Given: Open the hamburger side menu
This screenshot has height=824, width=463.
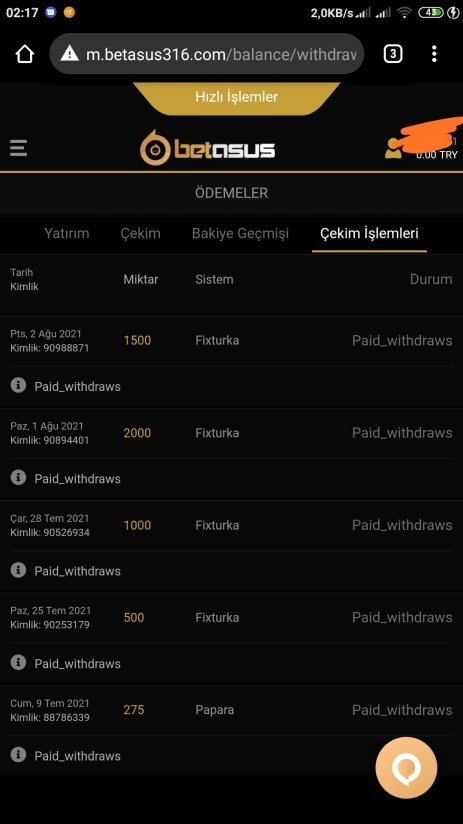Looking at the screenshot, I should pos(18,148).
